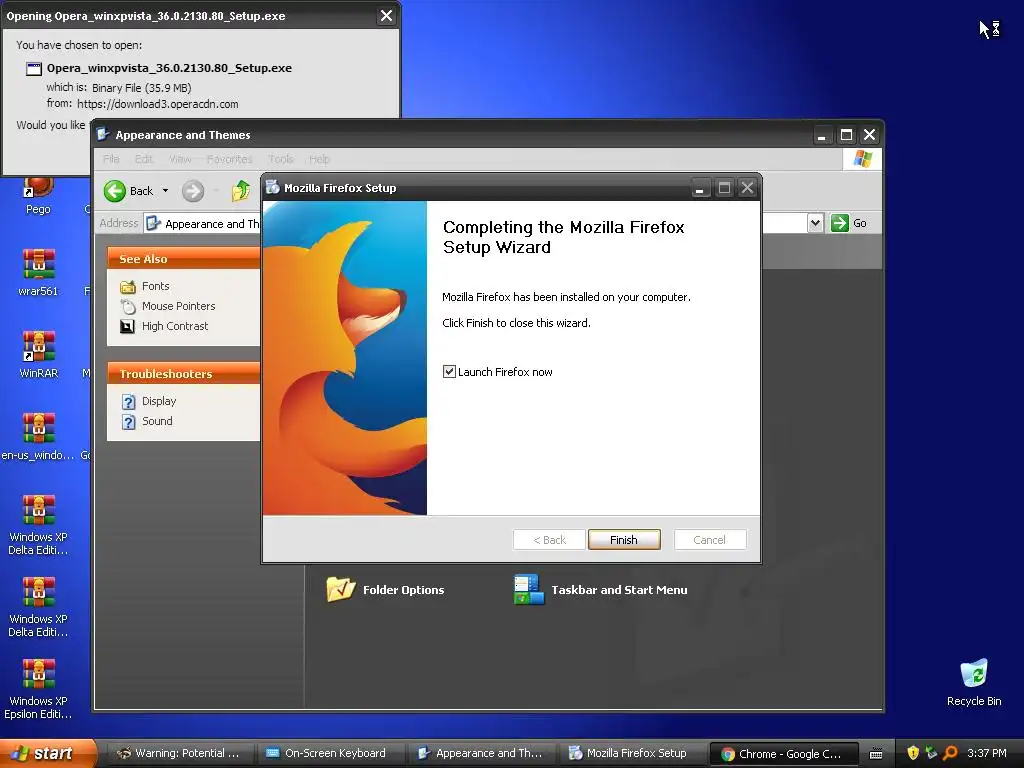Viewport: 1024px width, 768px height.
Task: Switch to Mozilla Firefox Setup taskbar item
Action: coord(631,753)
